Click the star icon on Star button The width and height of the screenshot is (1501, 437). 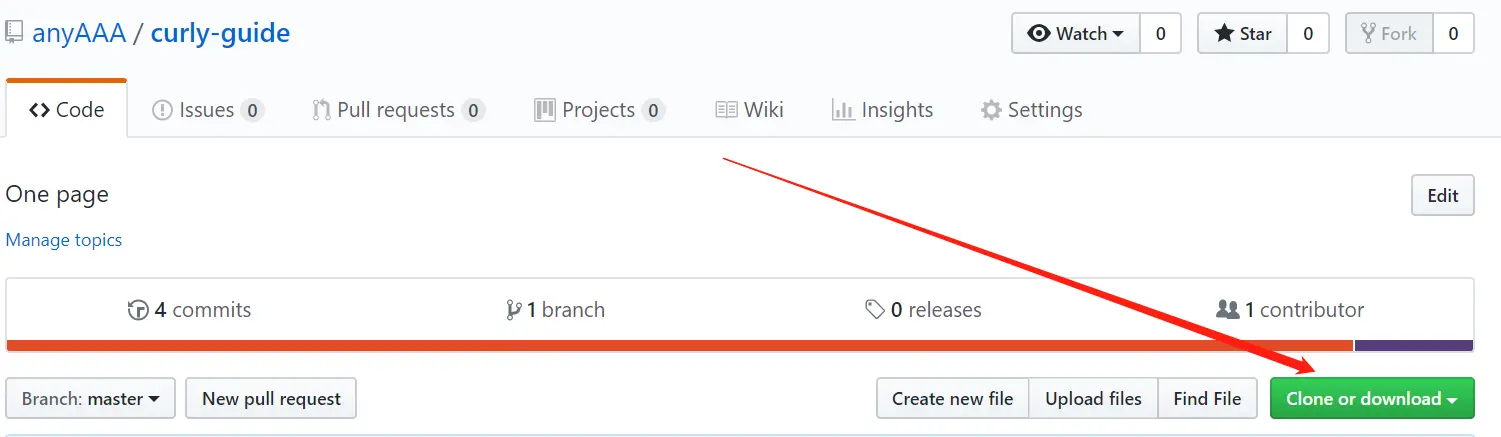tap(1224, 33)
